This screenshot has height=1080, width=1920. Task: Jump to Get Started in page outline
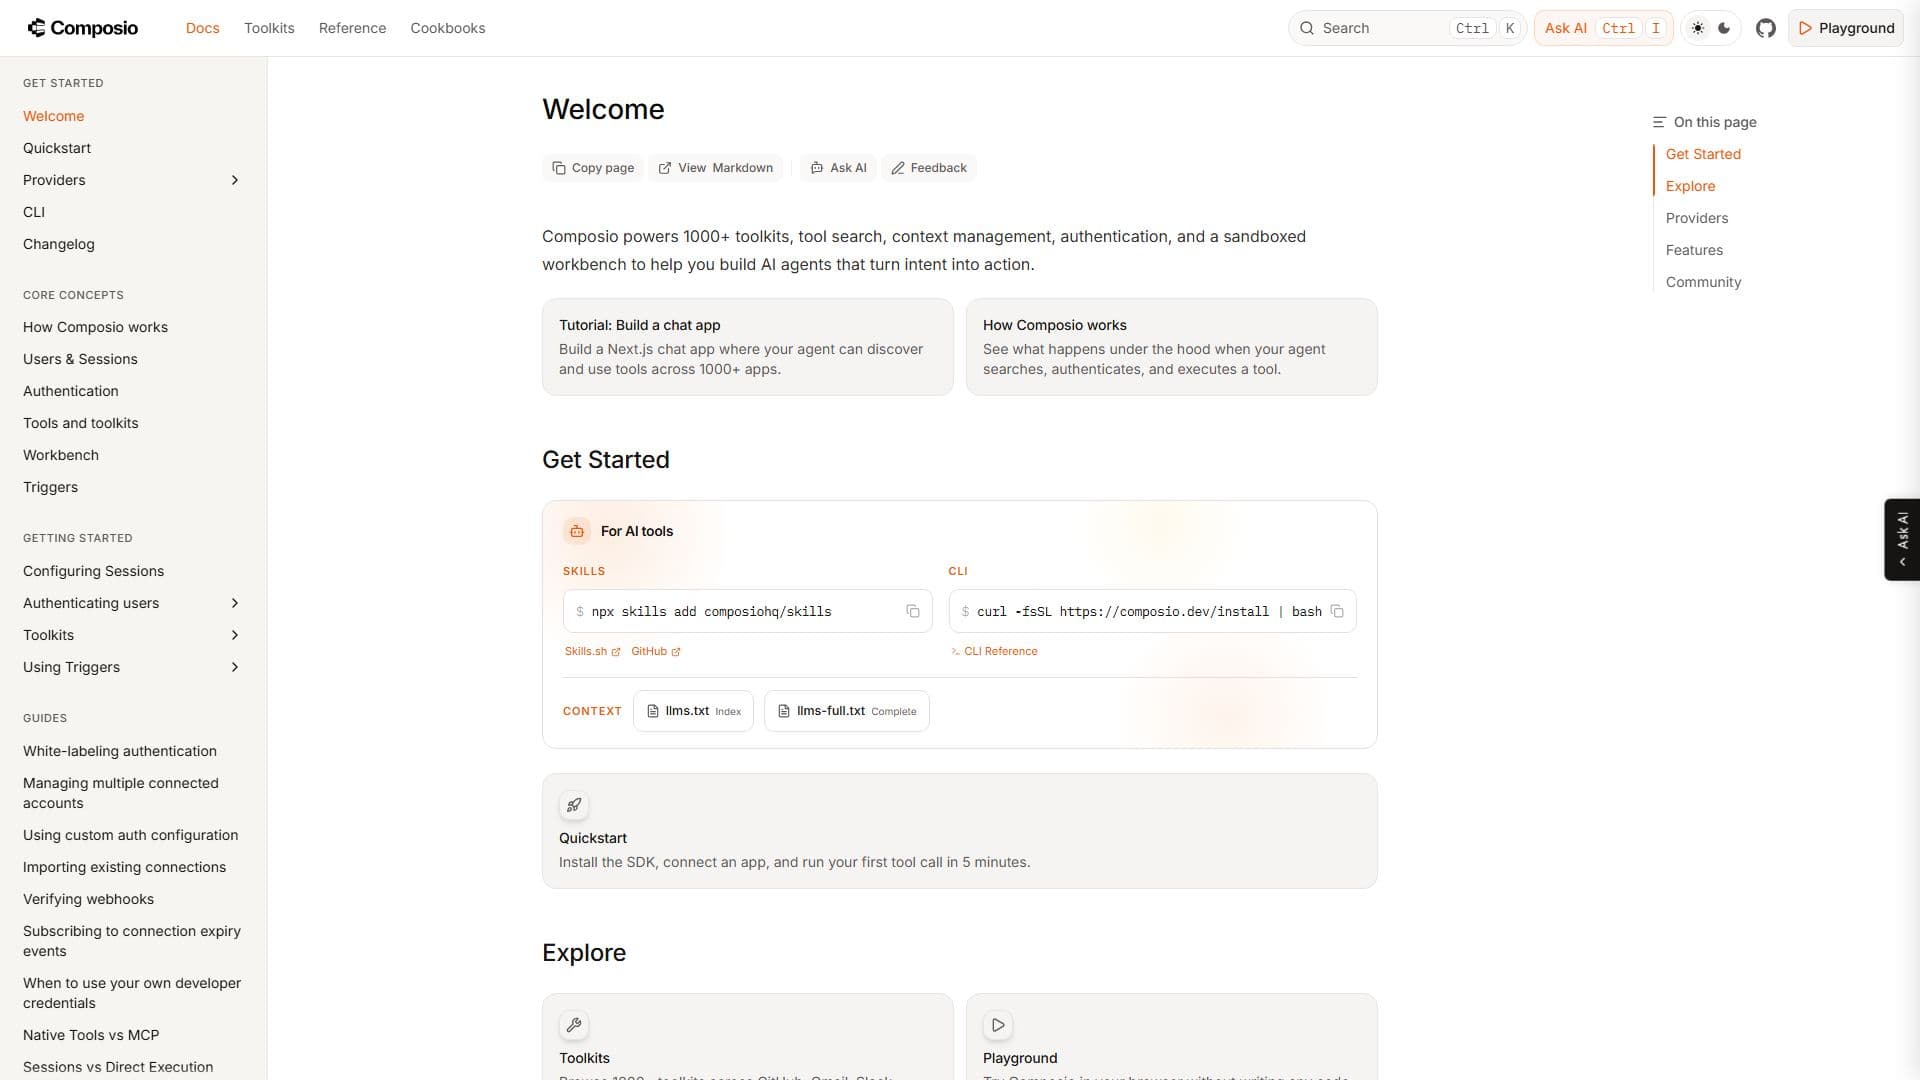coord(1703,154)
